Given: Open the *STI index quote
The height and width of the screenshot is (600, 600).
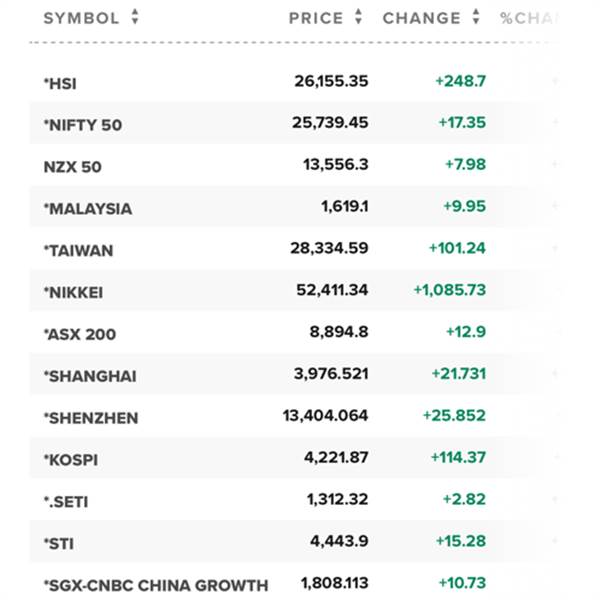Looking at the screenshot, I should click(x=58, y=544).
